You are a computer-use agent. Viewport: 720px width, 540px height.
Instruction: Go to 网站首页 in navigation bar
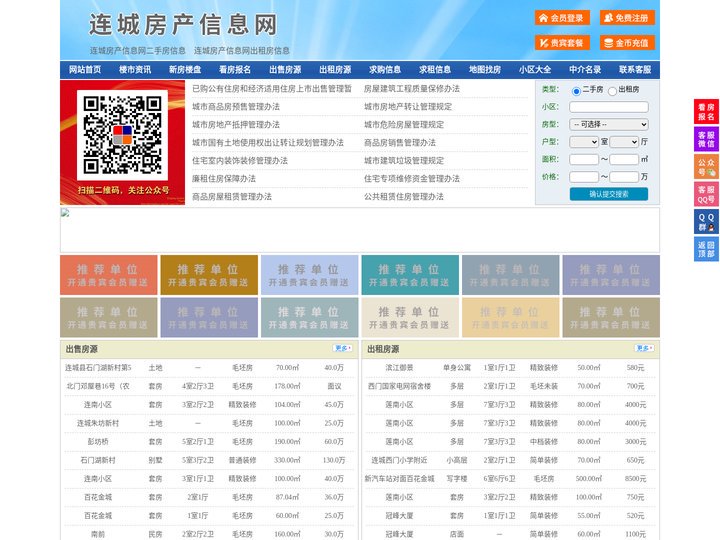(x=85, y=70)
